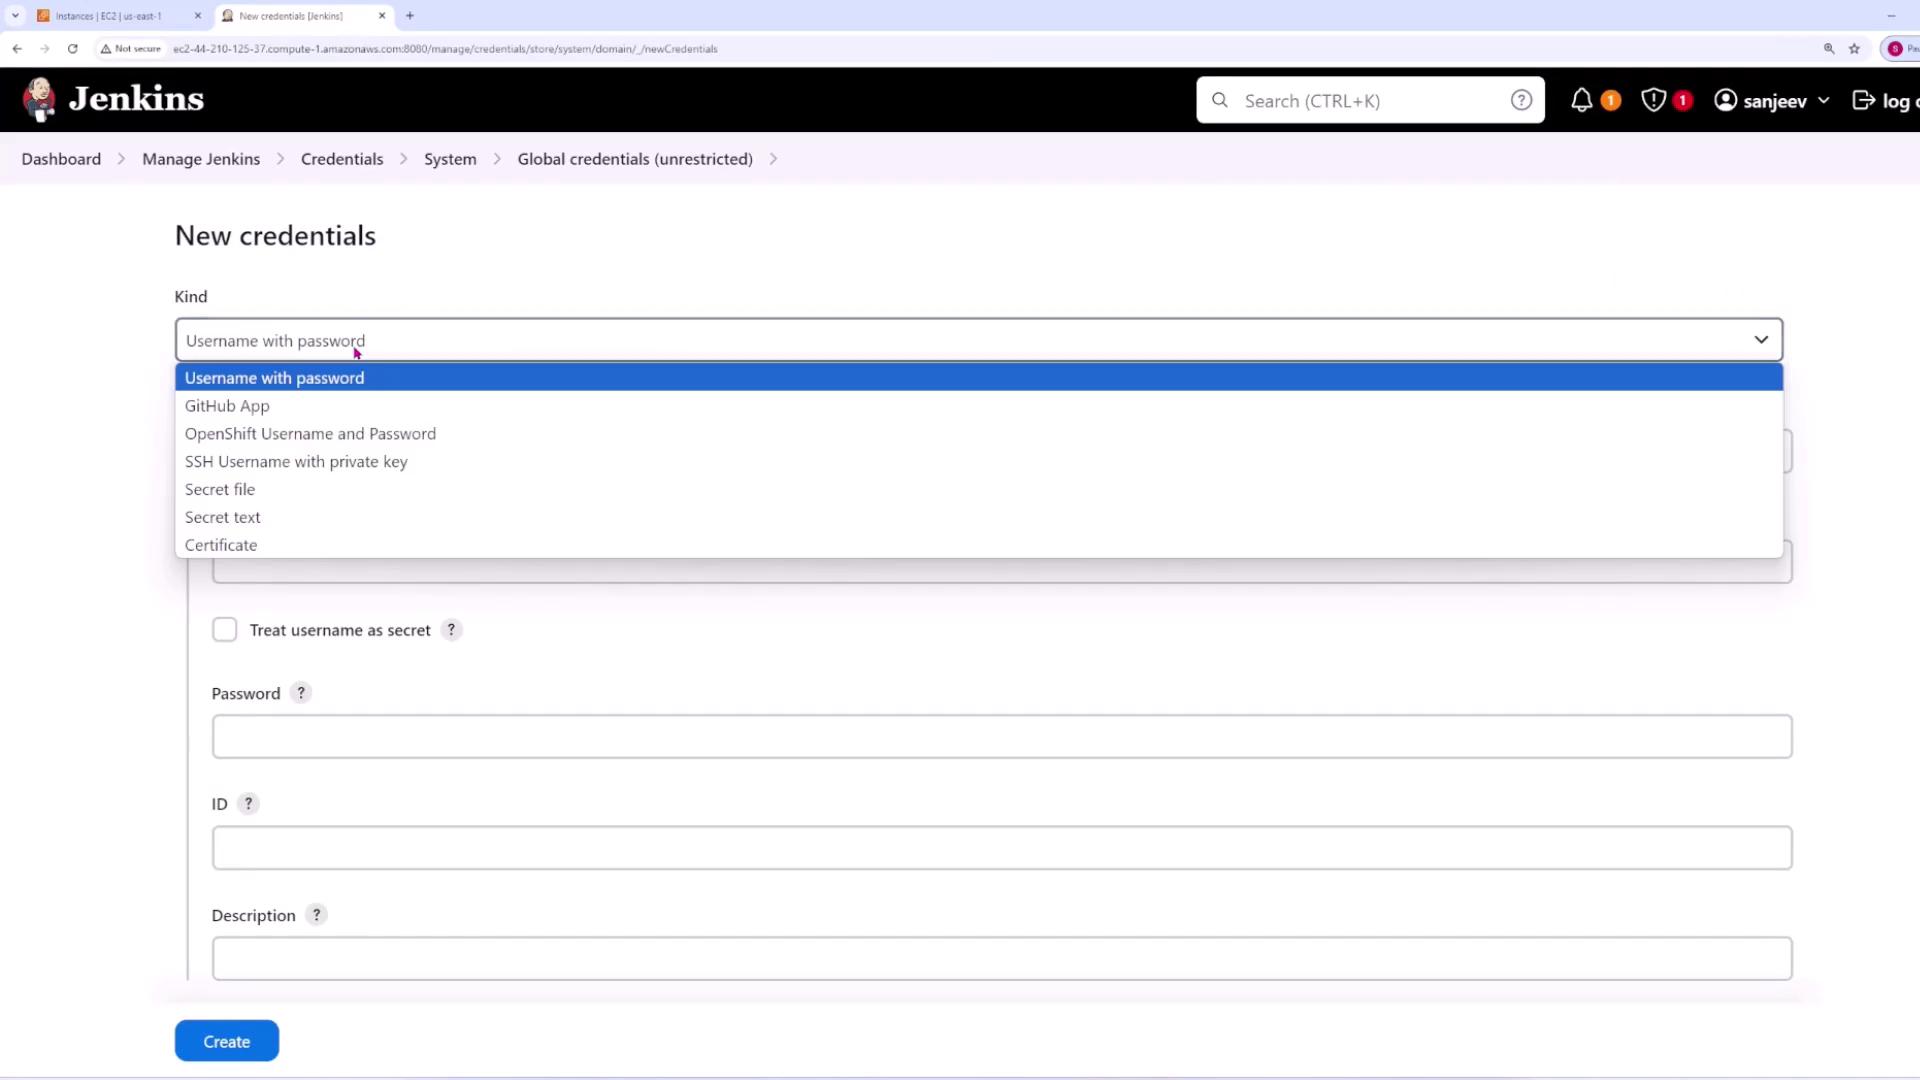Collapse the Kind dropdown via its chevron arrow

[x=1761, y=340]
